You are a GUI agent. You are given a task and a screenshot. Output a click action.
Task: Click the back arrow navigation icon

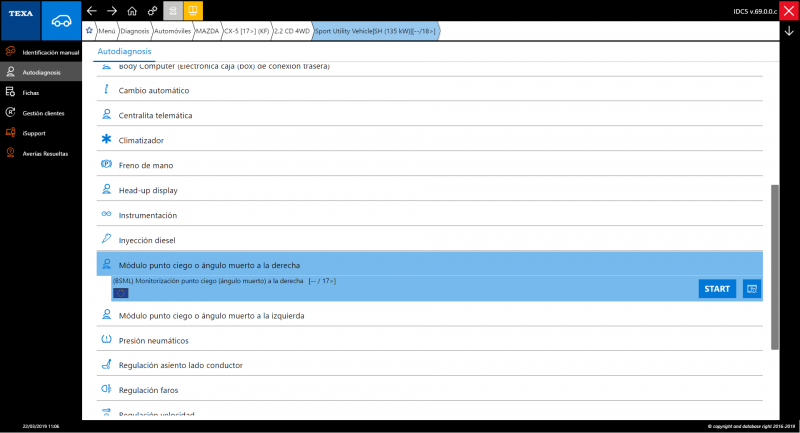pos(92,11)
